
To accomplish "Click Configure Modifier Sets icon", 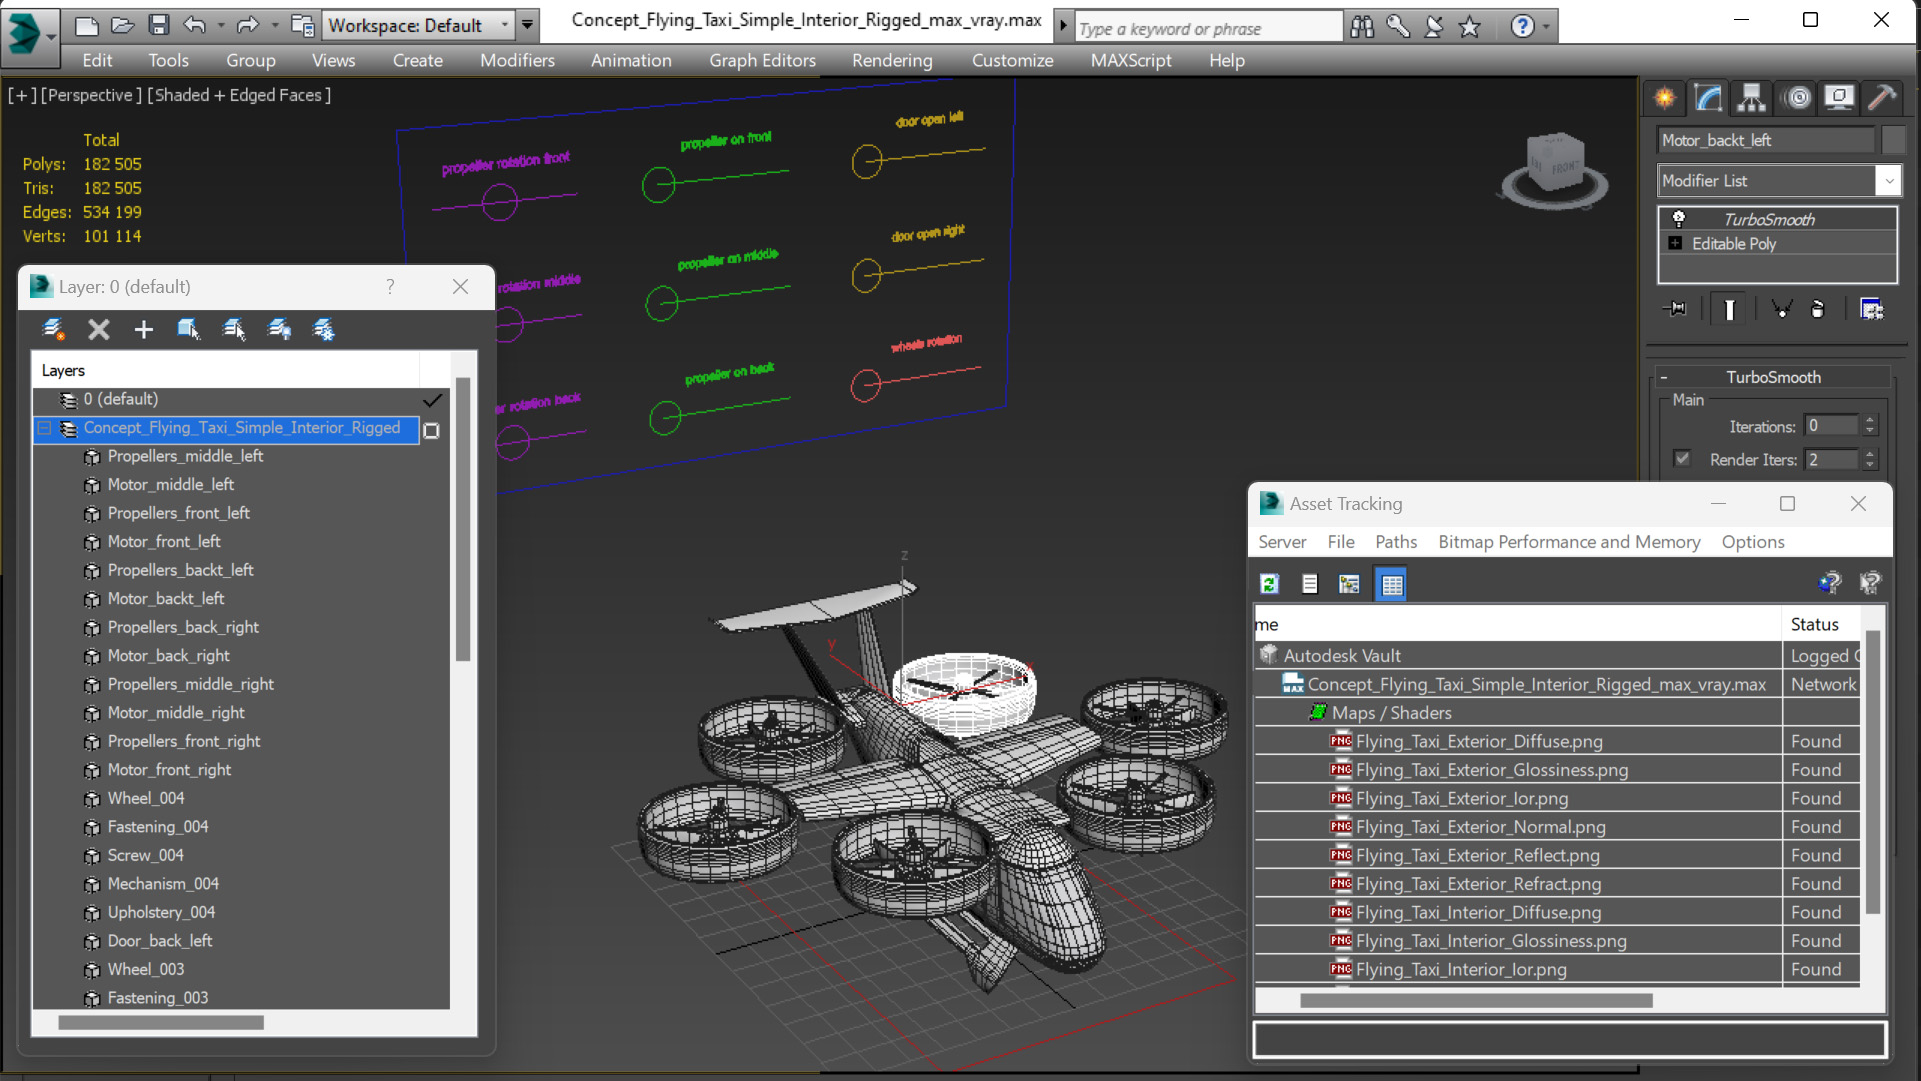I will click(x=1871, y=309).
